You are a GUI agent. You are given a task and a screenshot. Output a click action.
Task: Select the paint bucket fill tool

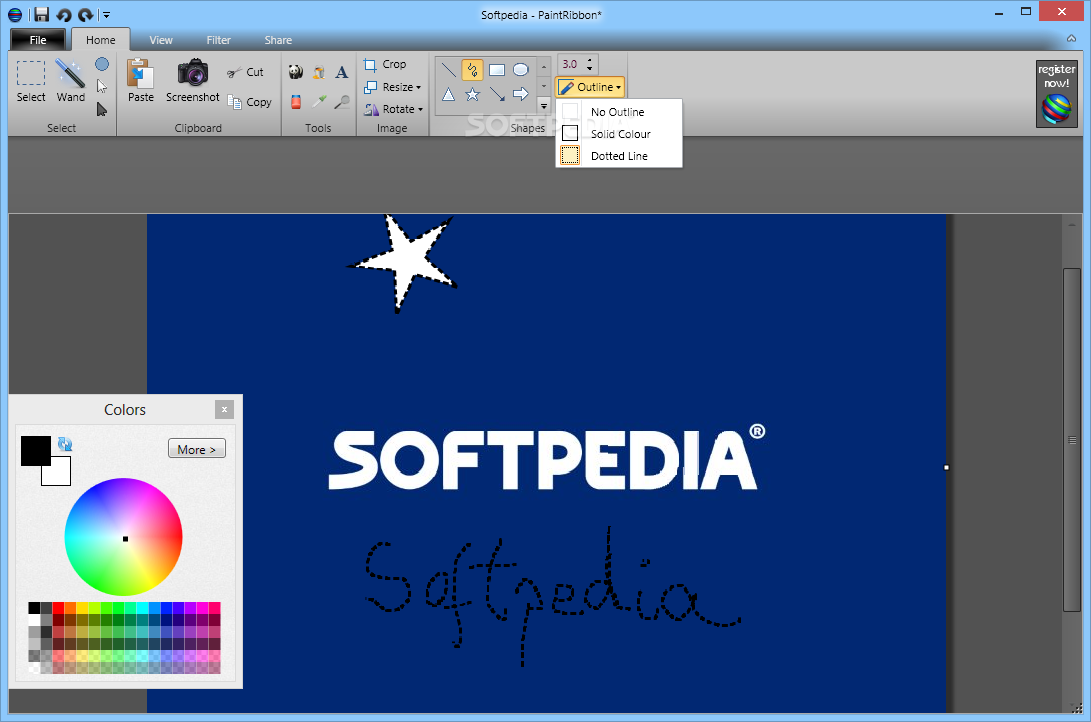tap(319, 72)
